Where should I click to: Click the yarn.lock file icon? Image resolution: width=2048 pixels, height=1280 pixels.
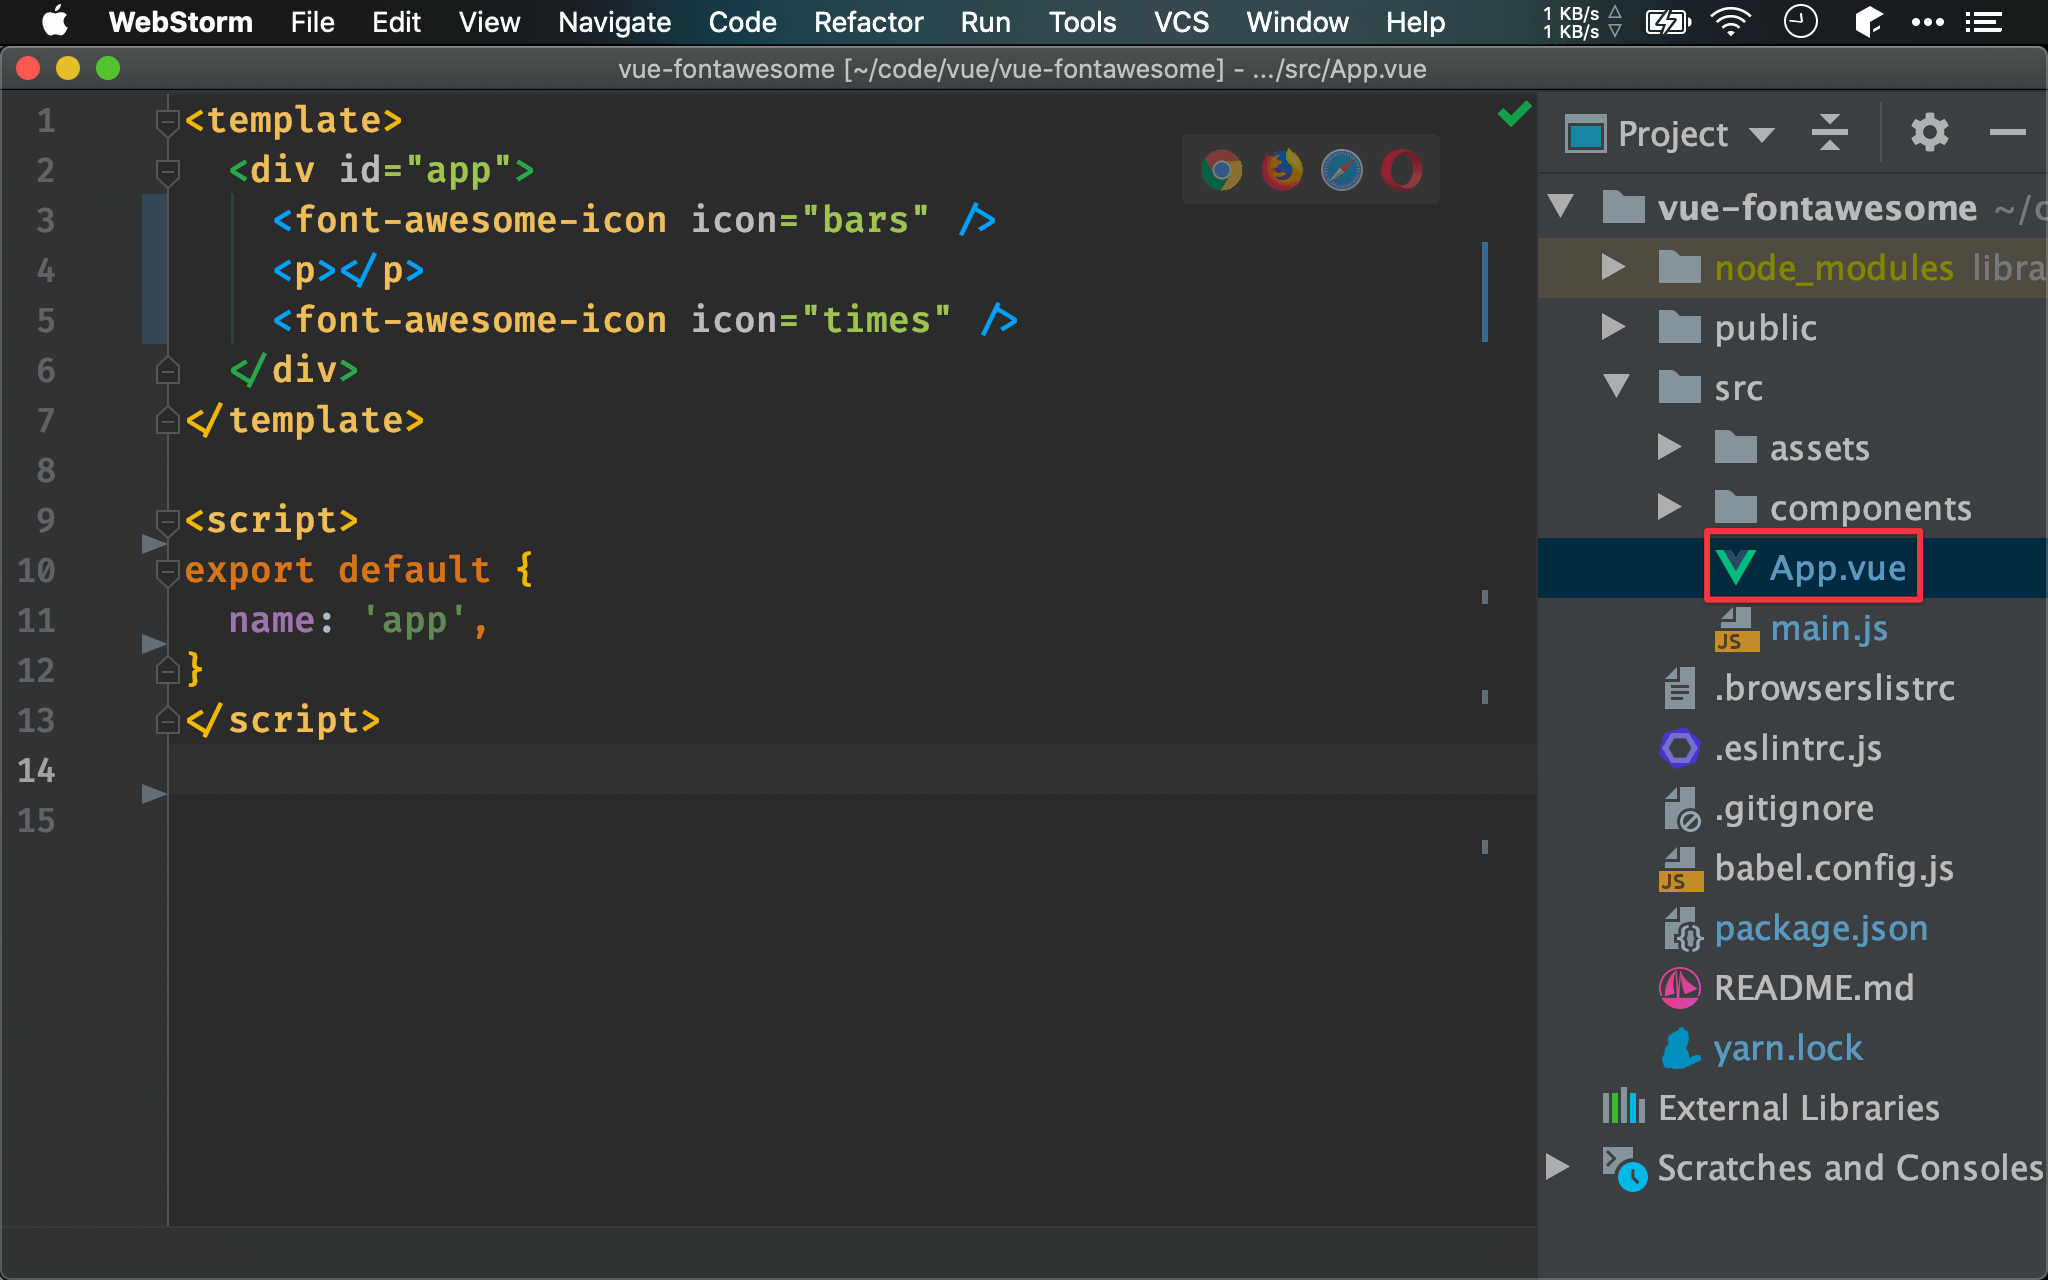click(1680, 1048)
